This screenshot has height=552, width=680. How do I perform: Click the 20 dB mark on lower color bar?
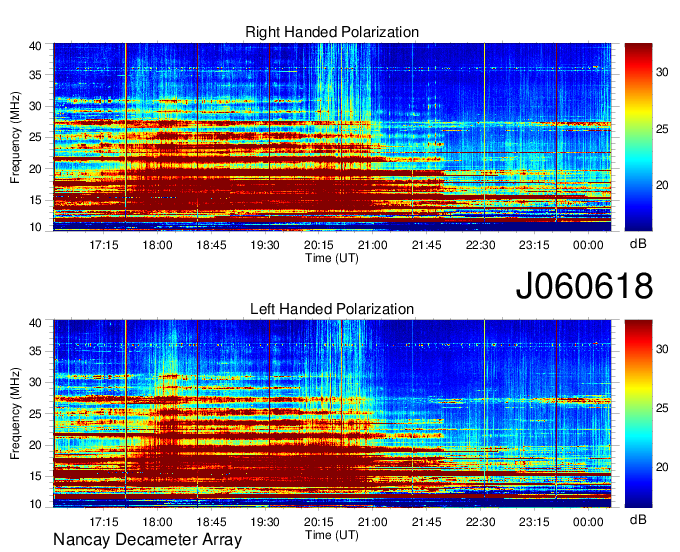coord(662,467)
